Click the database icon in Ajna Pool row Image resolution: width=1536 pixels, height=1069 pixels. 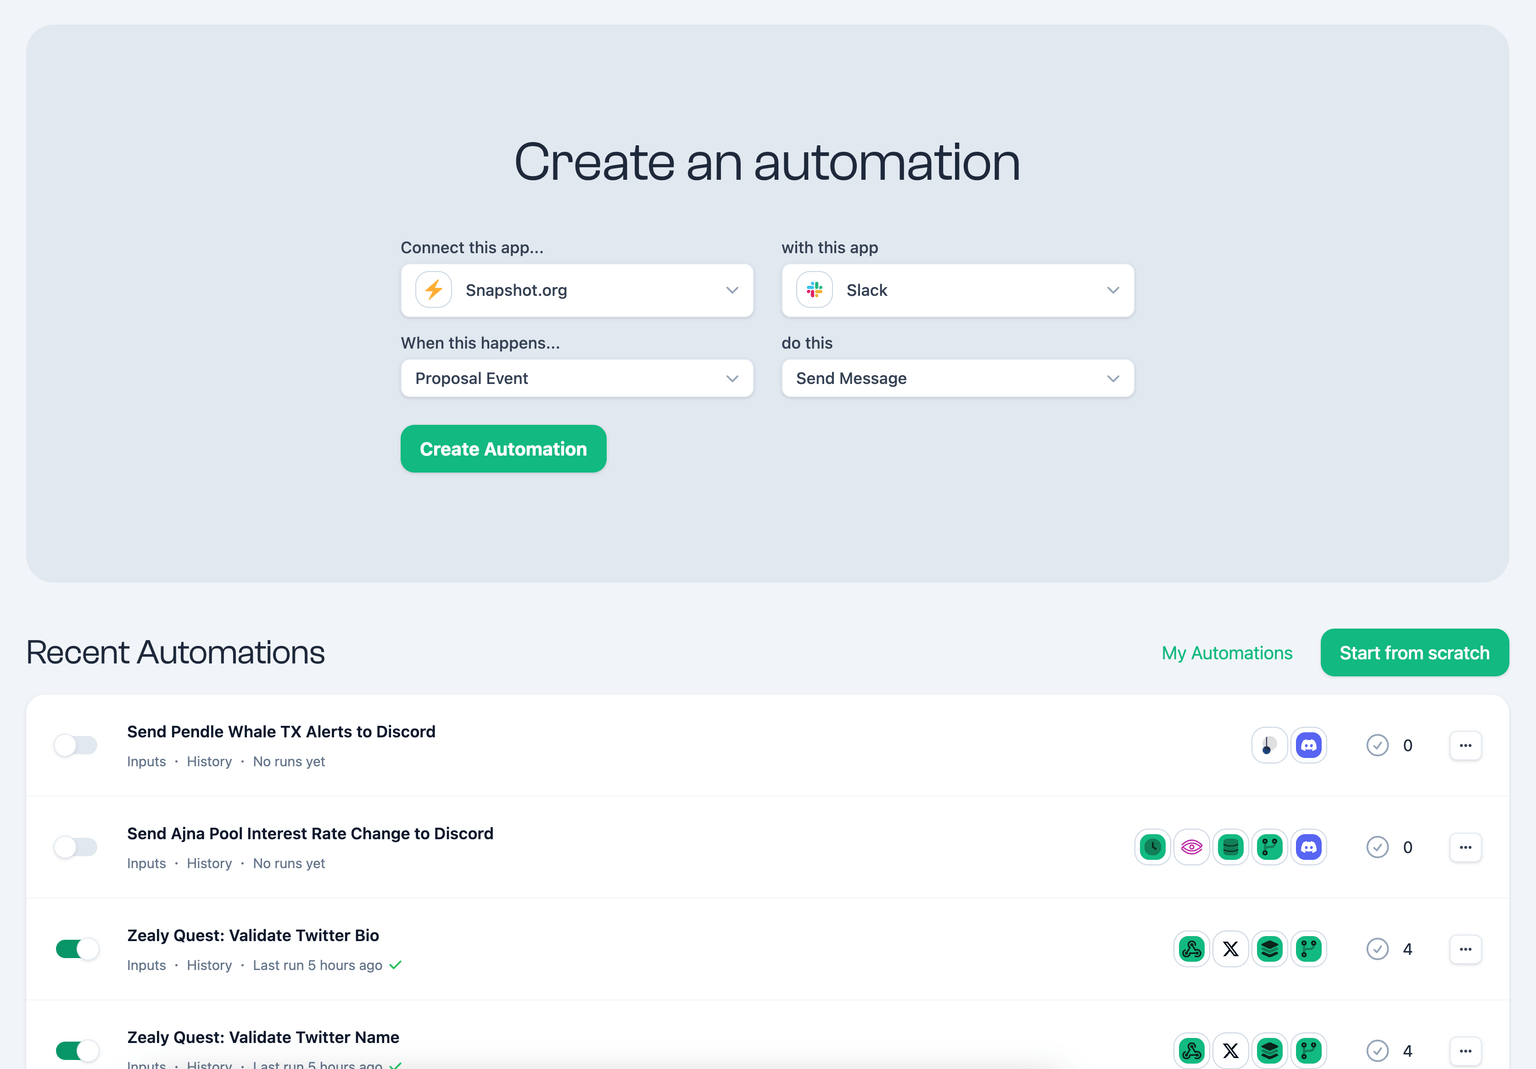pyautogui.click(x=1231, y=847)
